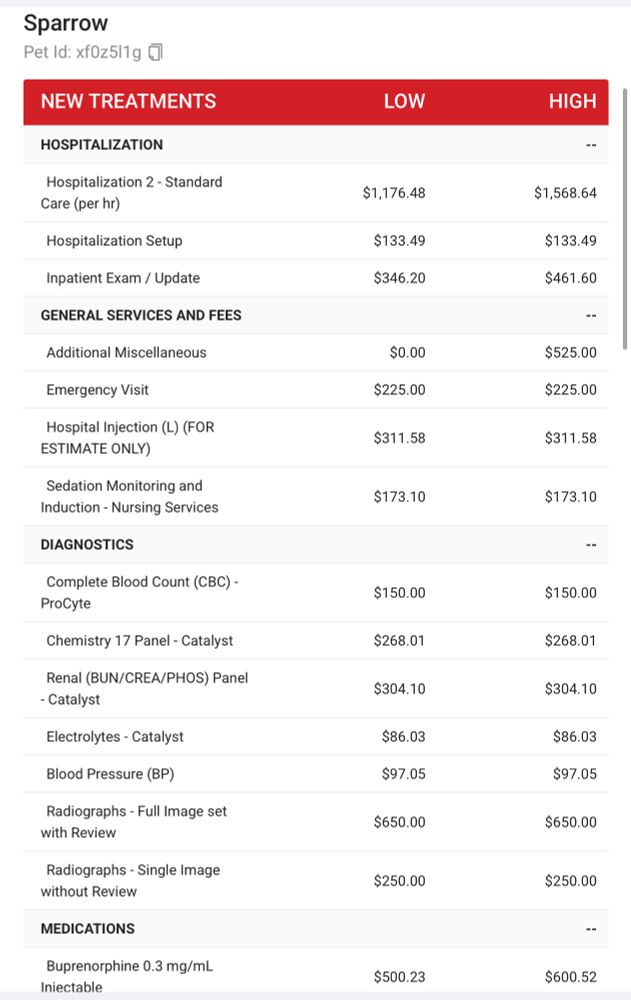Click the Emergency Visit line item
The width and height of the screenshot is (631, 1000).
[97, 390]
